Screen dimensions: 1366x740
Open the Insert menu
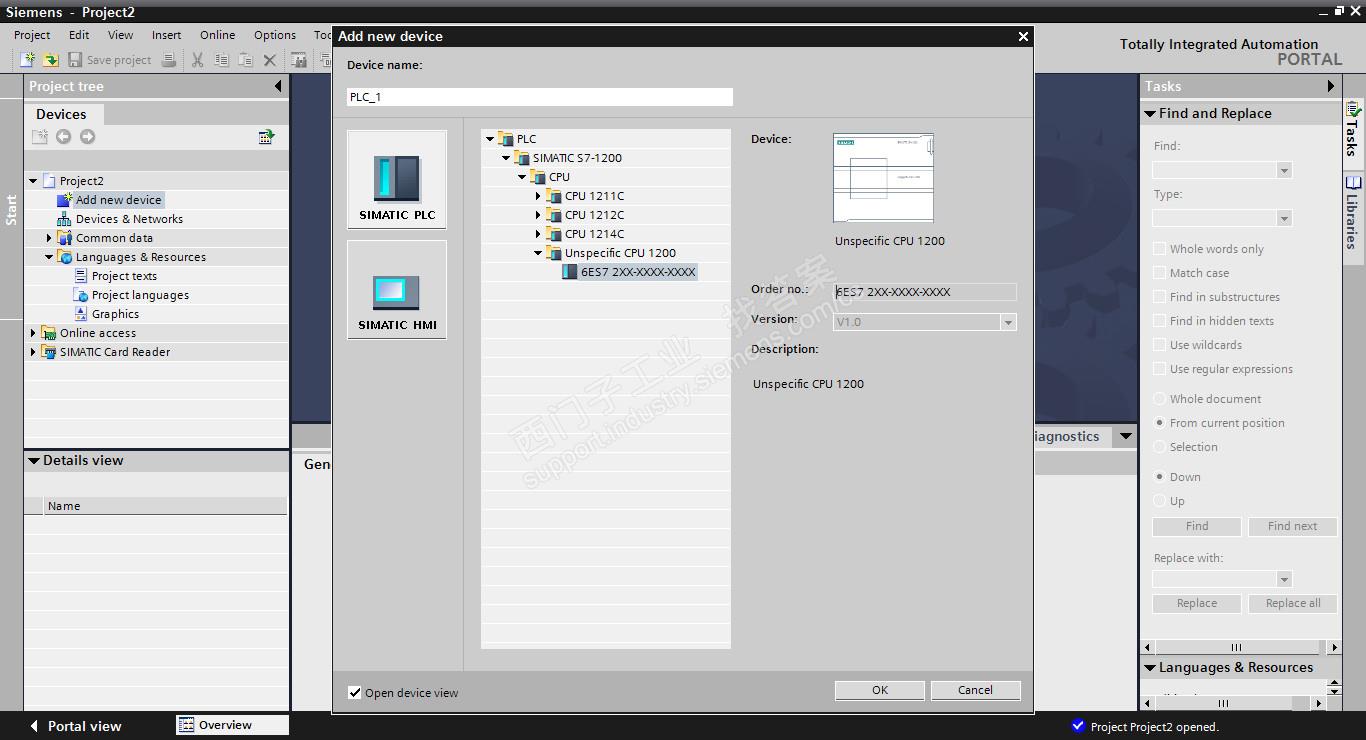166,35
